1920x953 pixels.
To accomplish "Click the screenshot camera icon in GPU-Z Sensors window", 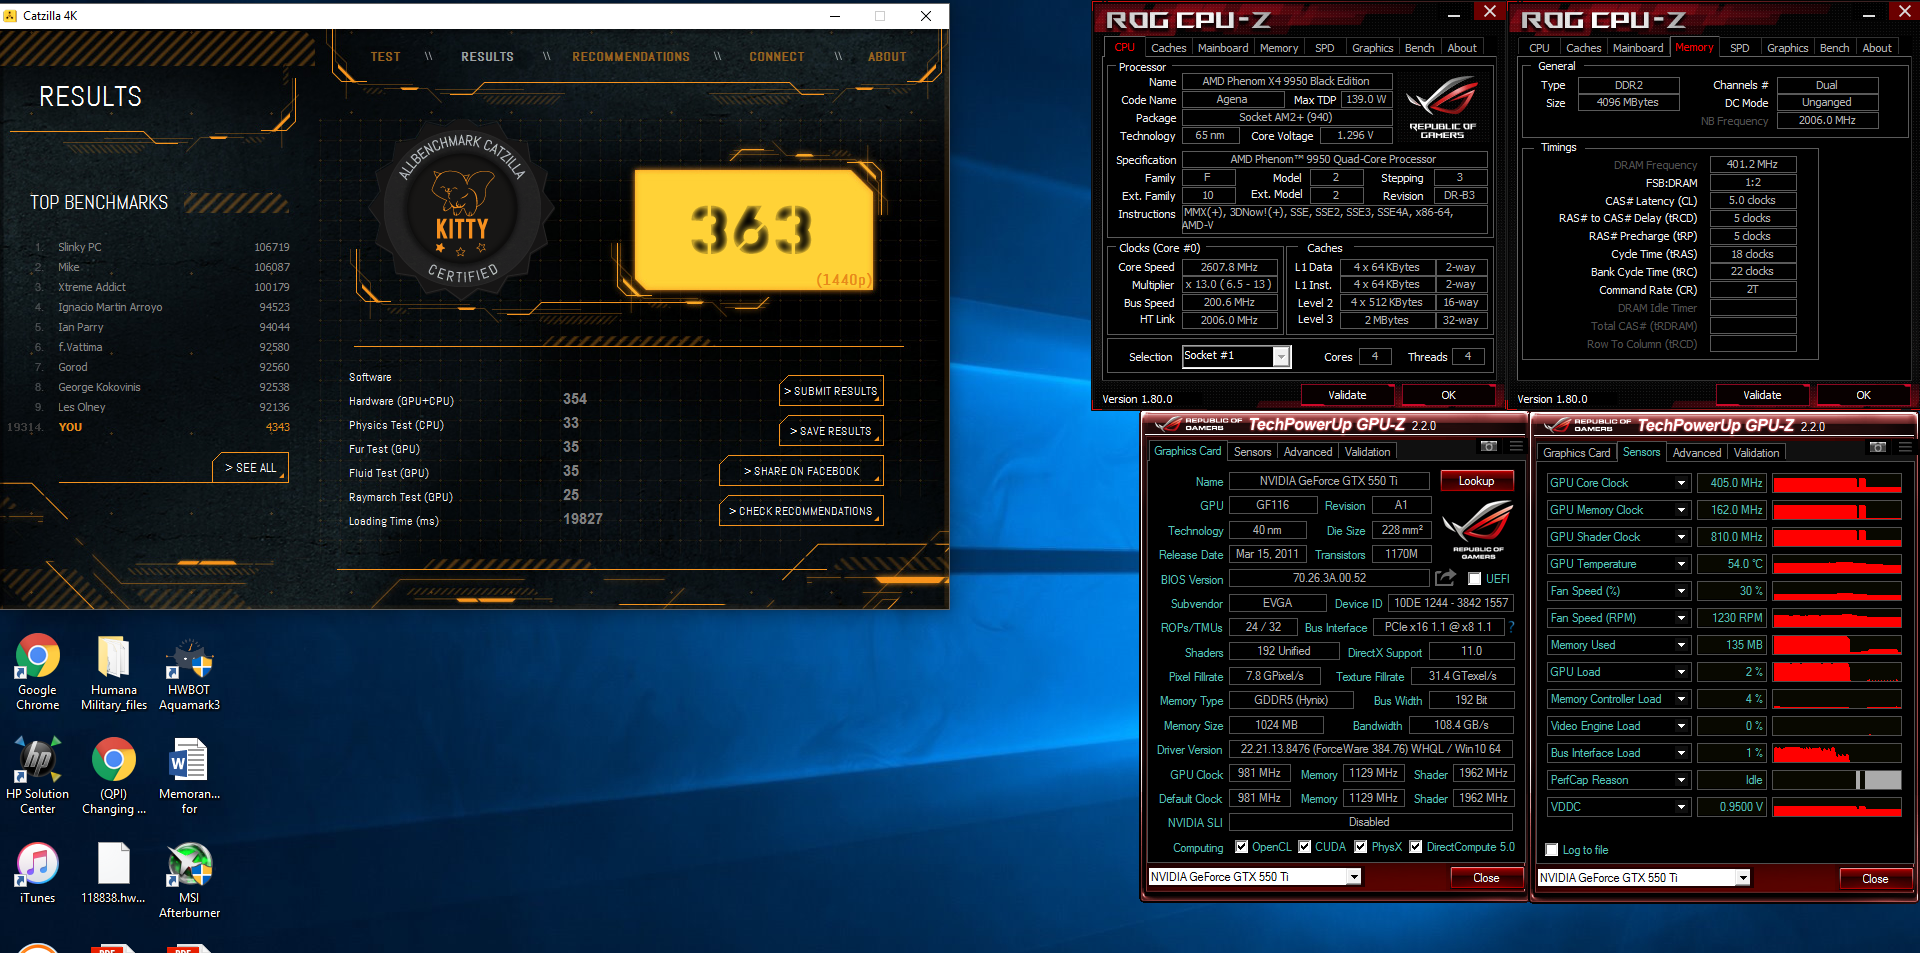I will [1878, 447].
